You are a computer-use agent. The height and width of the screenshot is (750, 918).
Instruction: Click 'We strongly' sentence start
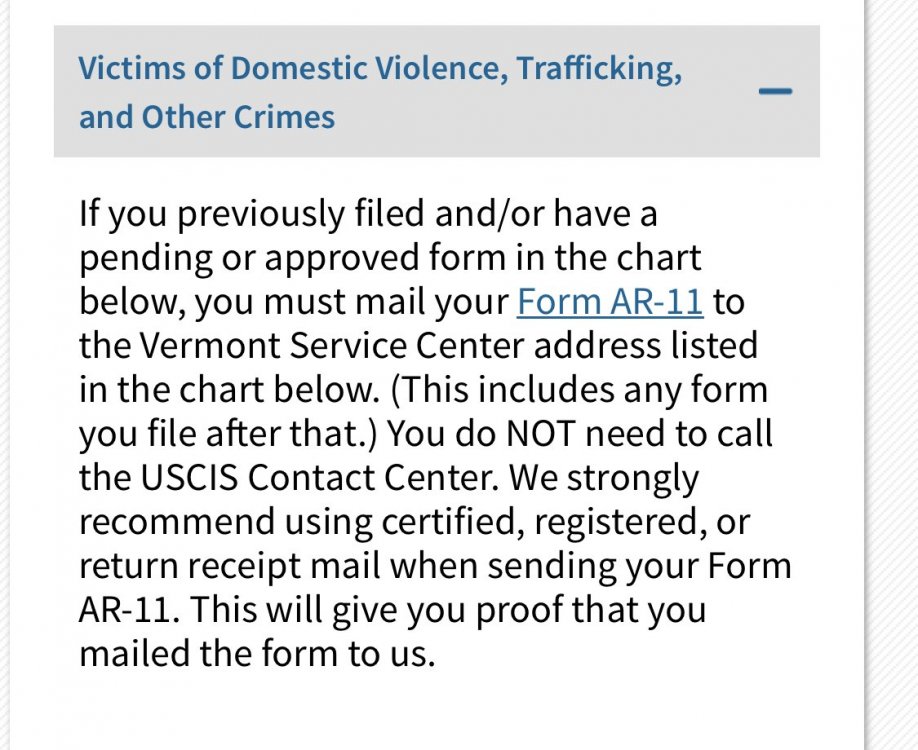pyautogui.click(x=604, y=479)
